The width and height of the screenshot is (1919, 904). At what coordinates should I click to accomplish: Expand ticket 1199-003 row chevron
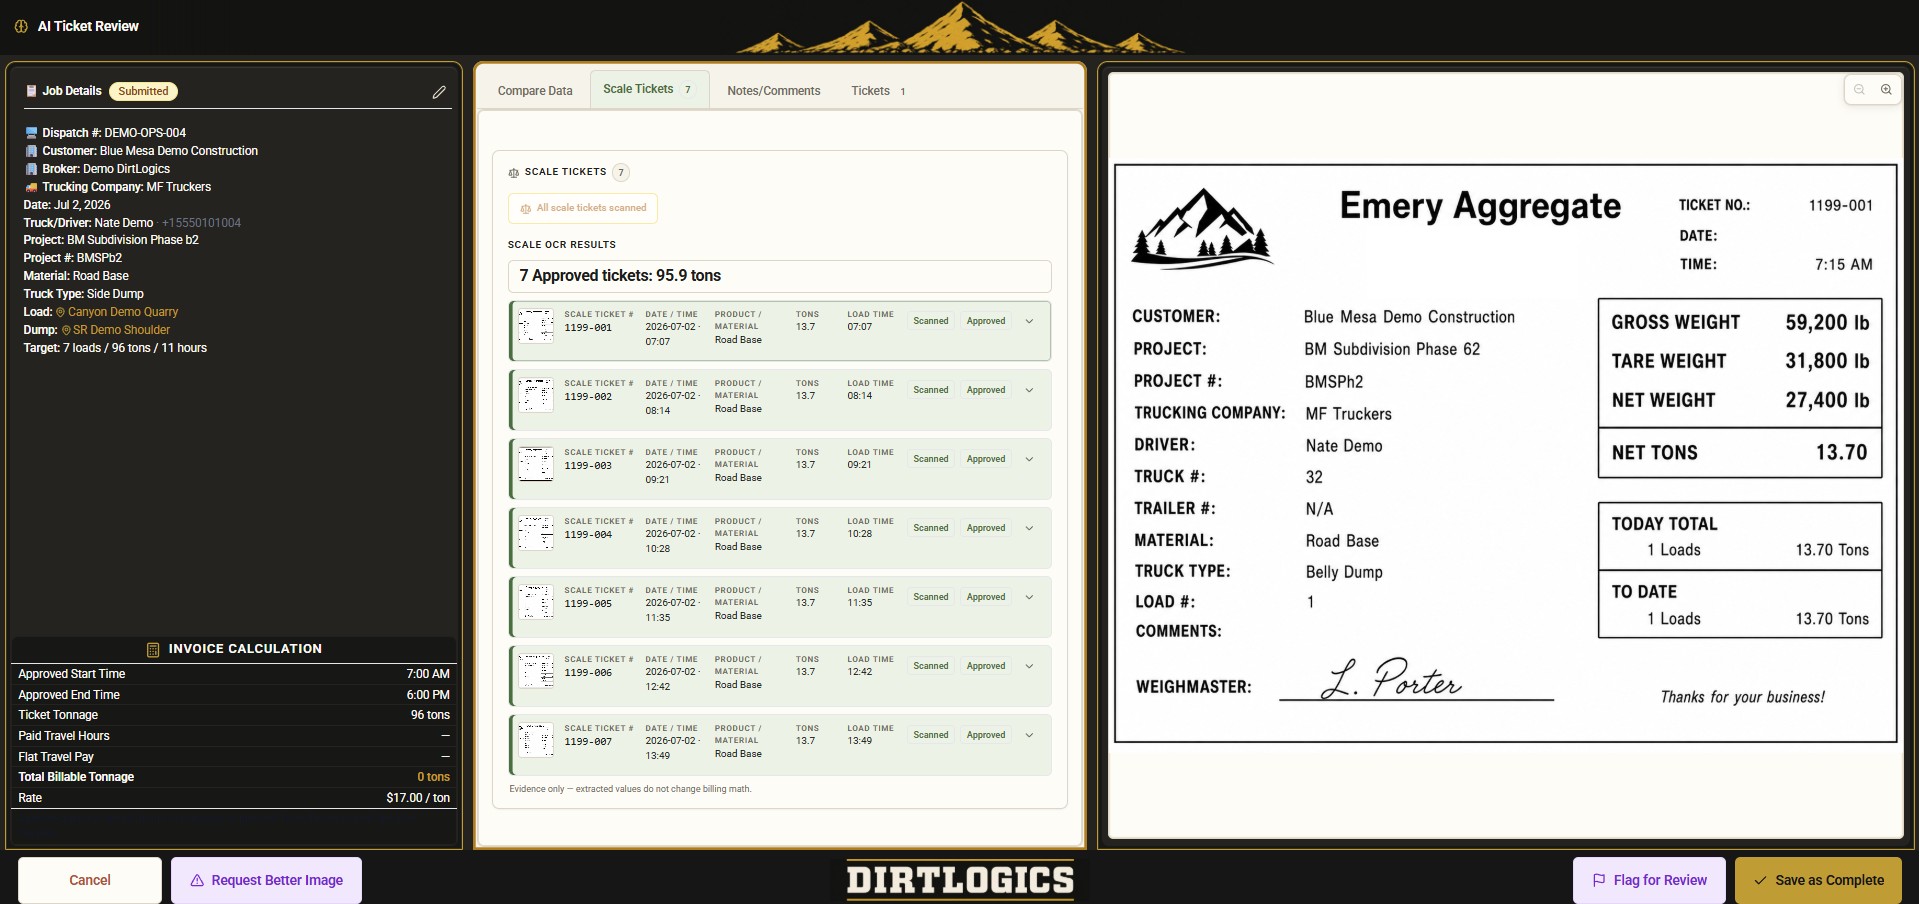[1029, 459]
